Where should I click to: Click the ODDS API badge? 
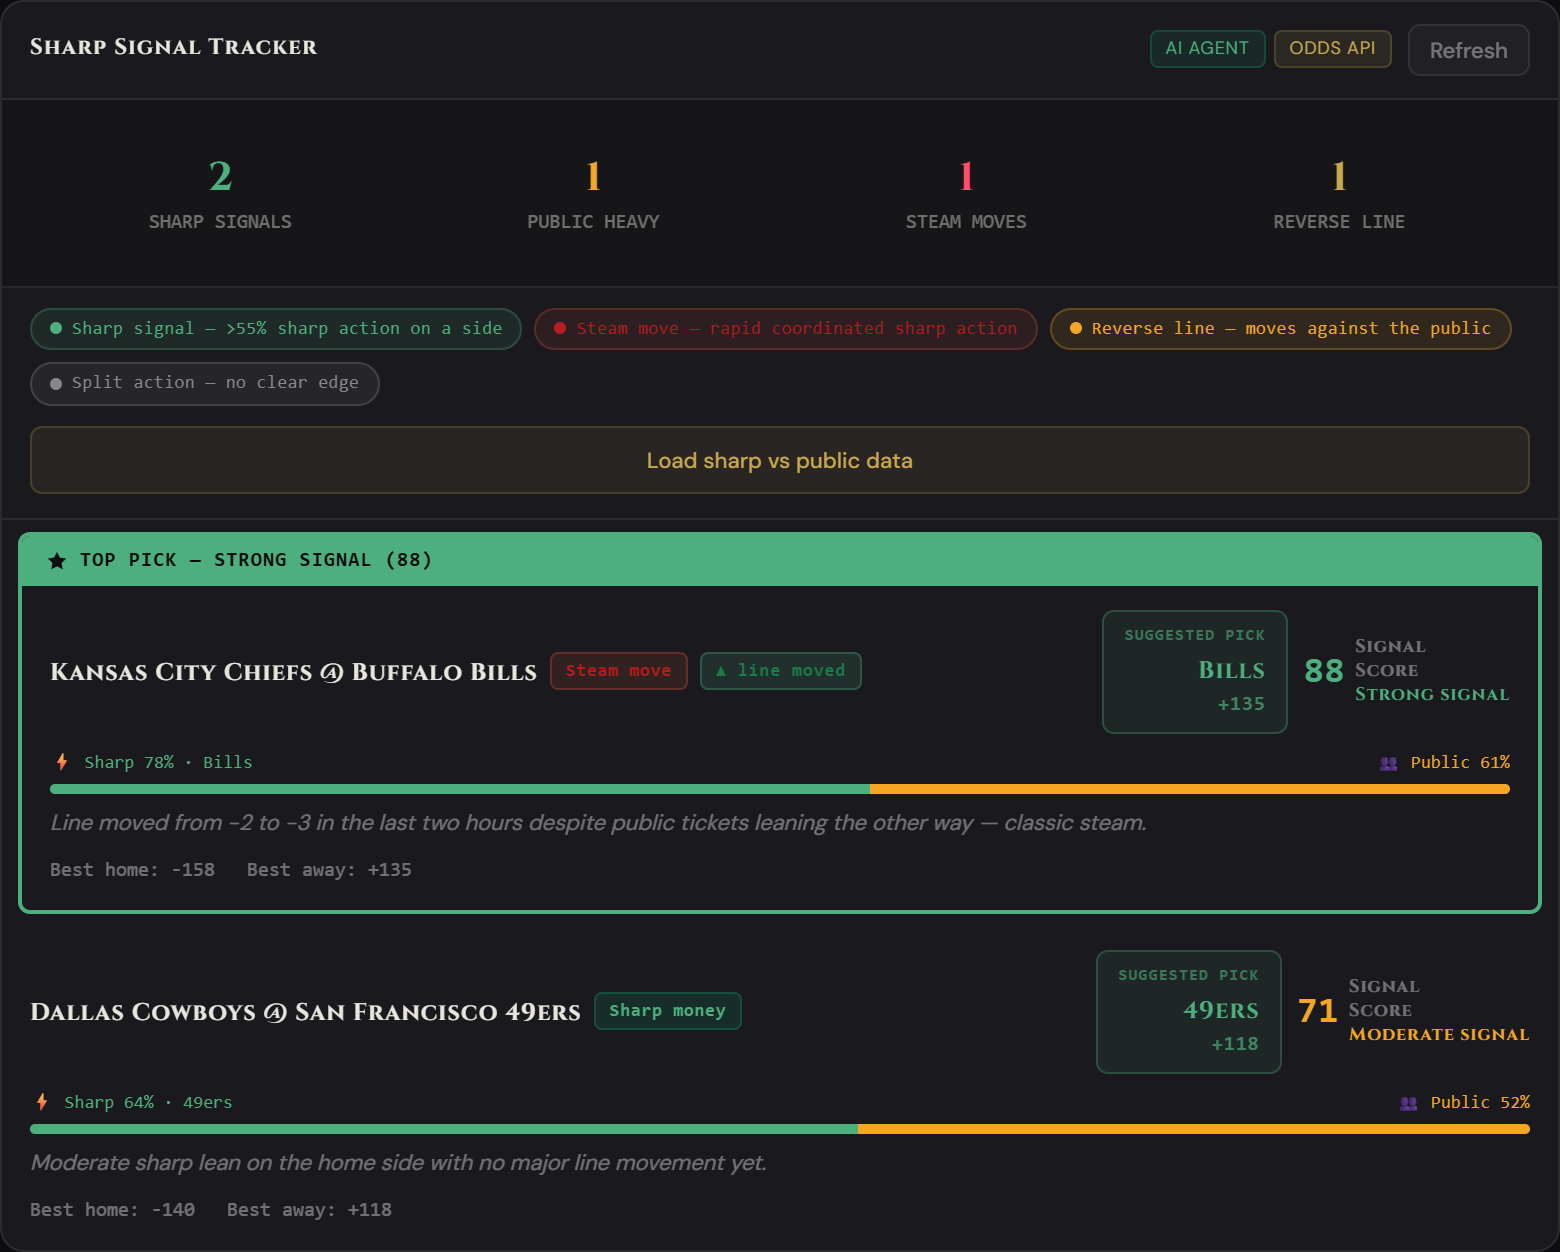click(x=1332, y=48)
